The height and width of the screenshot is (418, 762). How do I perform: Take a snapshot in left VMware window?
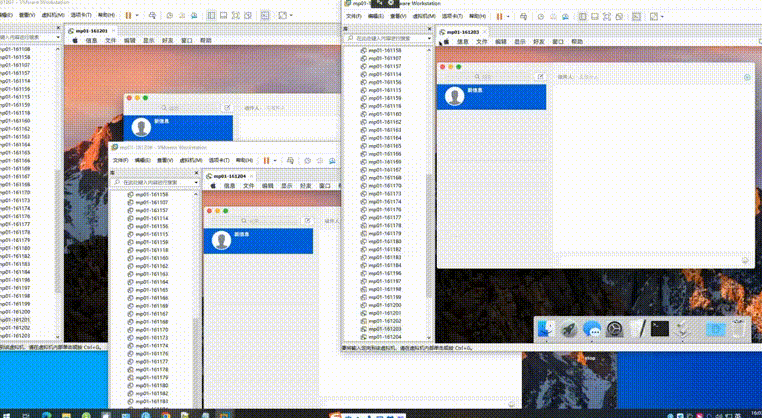pyautogui.click(x=170, y=16)
